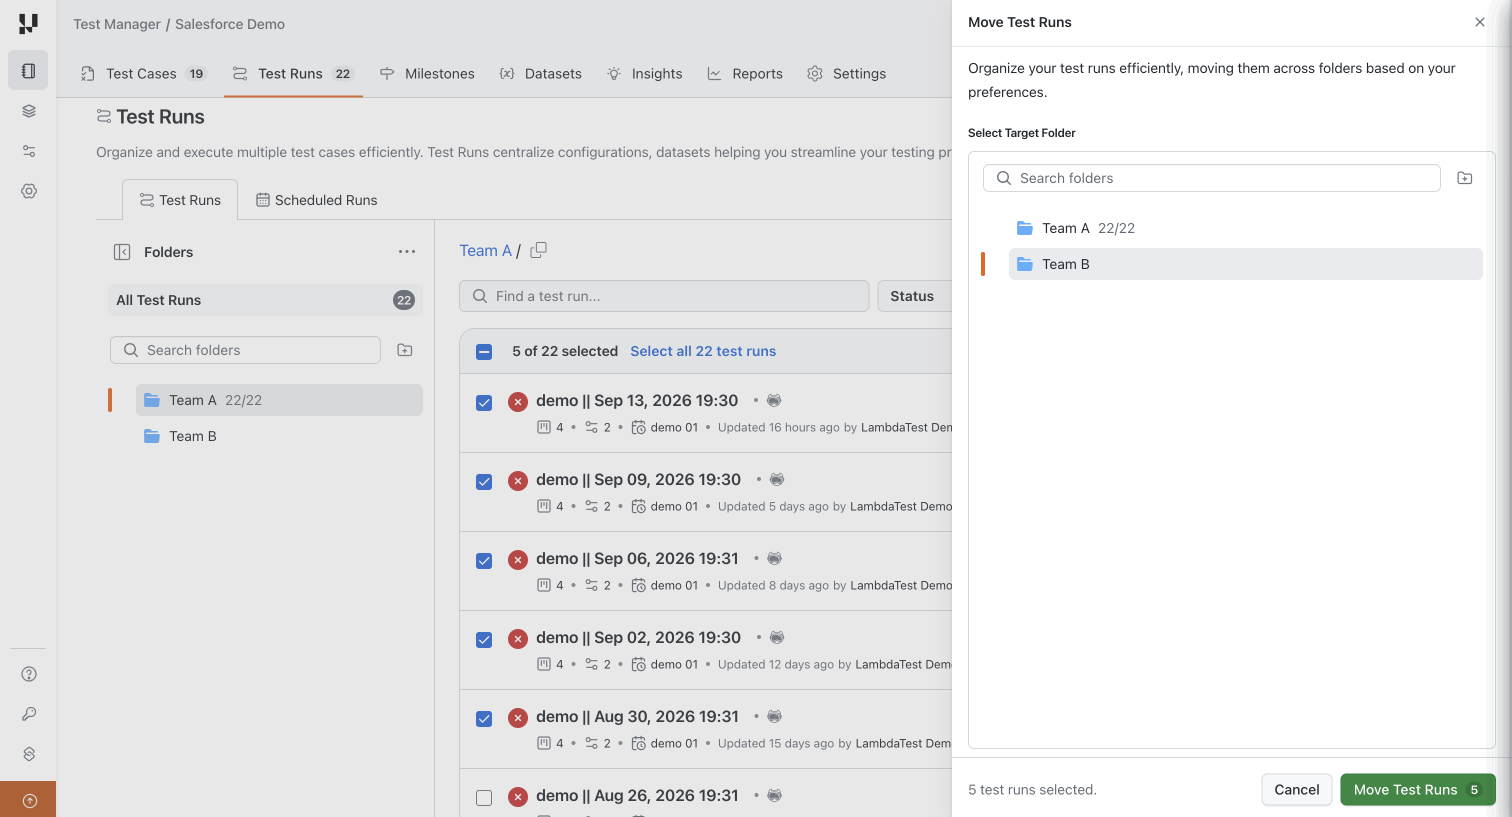Click the automation icon for Aug 30 run
This screenshot has height=817, width=1512.
[x=774, y=716]
